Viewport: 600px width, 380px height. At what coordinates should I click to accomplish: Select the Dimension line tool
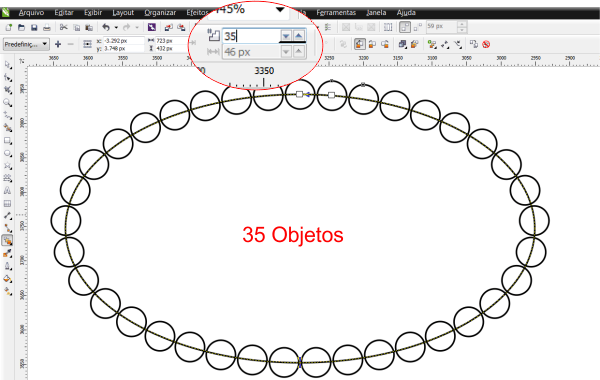[8, 216]
